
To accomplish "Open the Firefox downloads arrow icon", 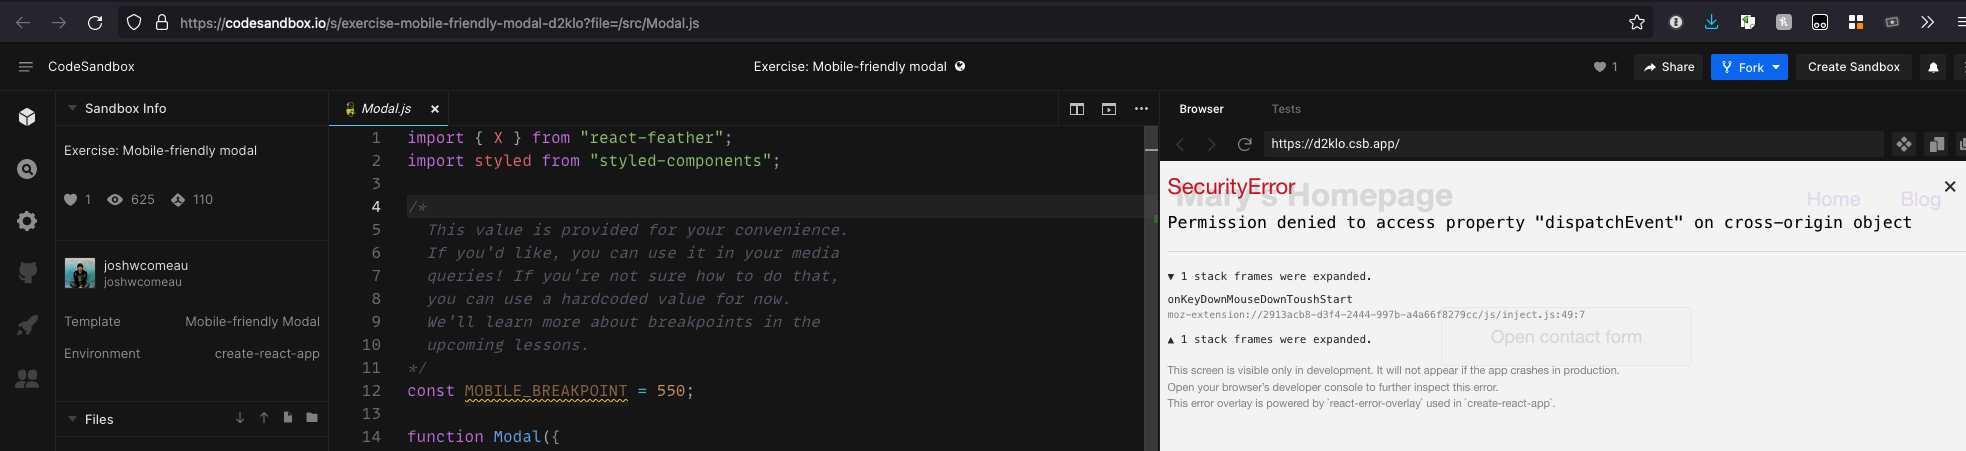I will click(1711, 22).
